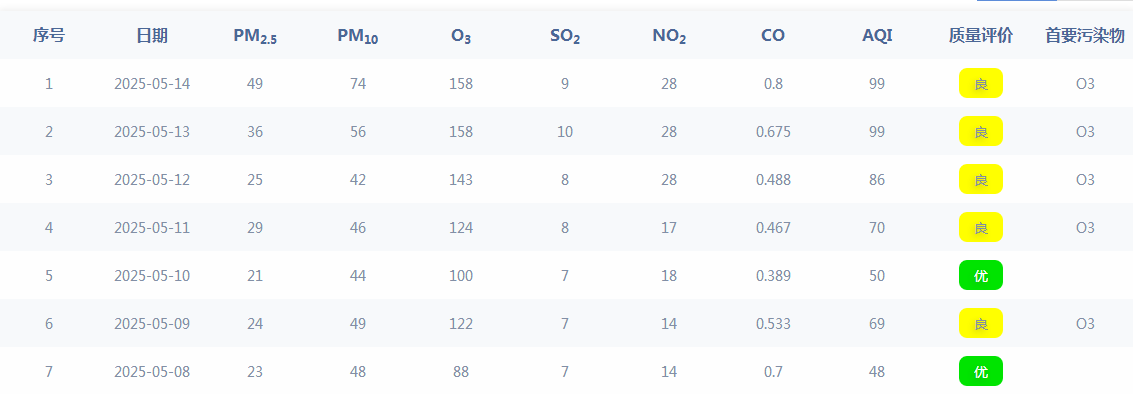Click the PM10 column header
Screen dimensions: 1133x394
(358, 36)
